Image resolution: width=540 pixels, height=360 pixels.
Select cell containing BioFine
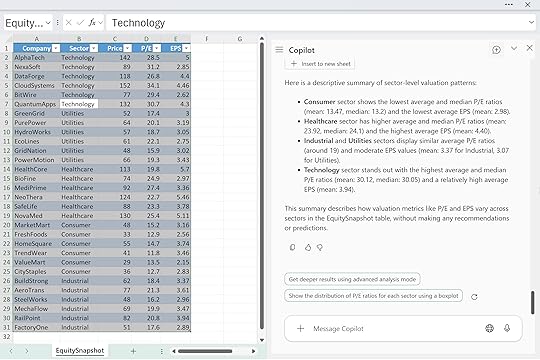[37, 178]
